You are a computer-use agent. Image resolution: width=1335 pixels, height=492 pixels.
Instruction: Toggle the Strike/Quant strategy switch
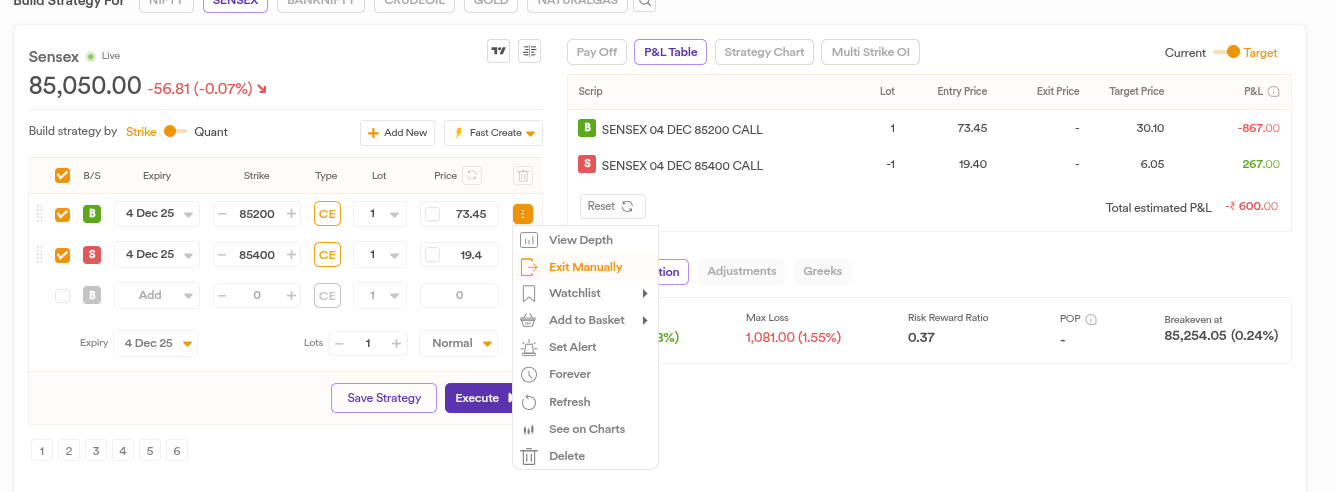coord(175,132)
